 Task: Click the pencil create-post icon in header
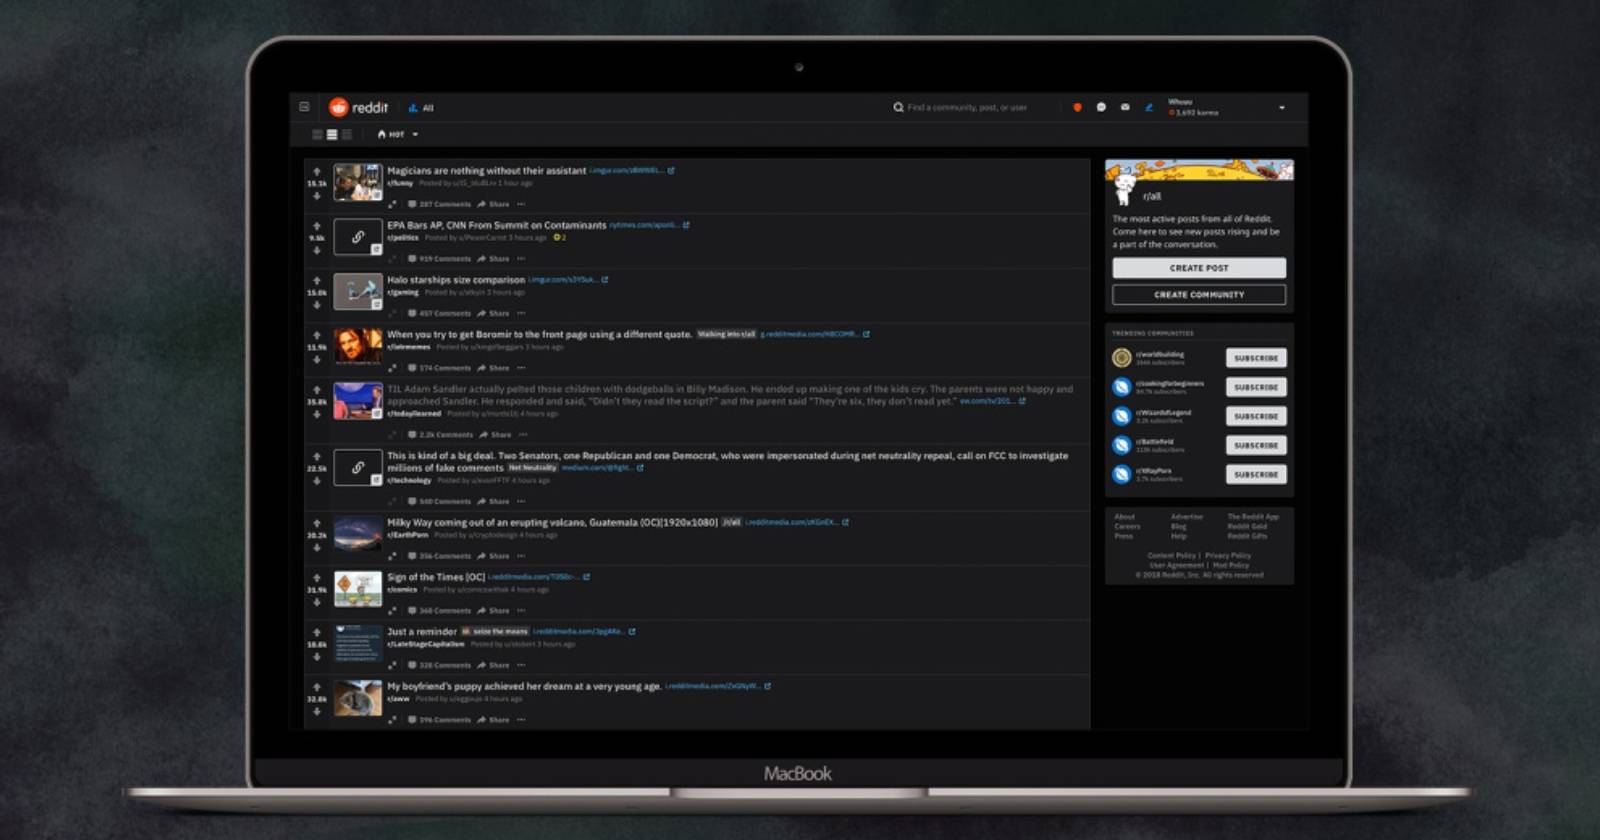click(1149, 107)
